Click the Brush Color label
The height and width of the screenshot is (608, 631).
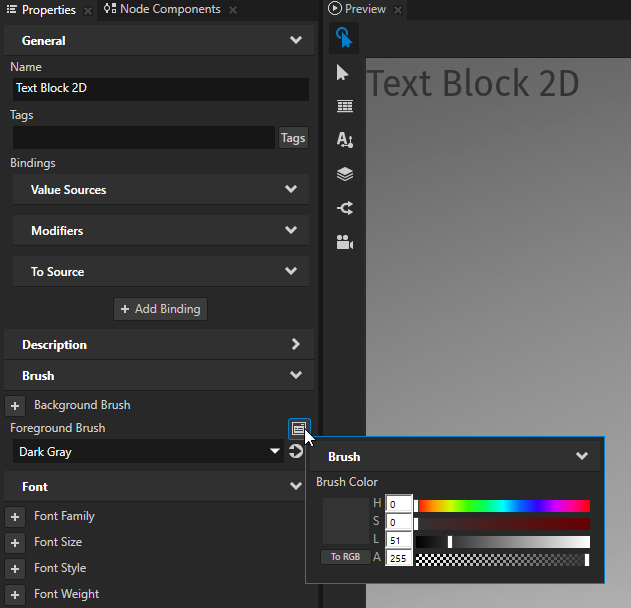click(347, 482)
